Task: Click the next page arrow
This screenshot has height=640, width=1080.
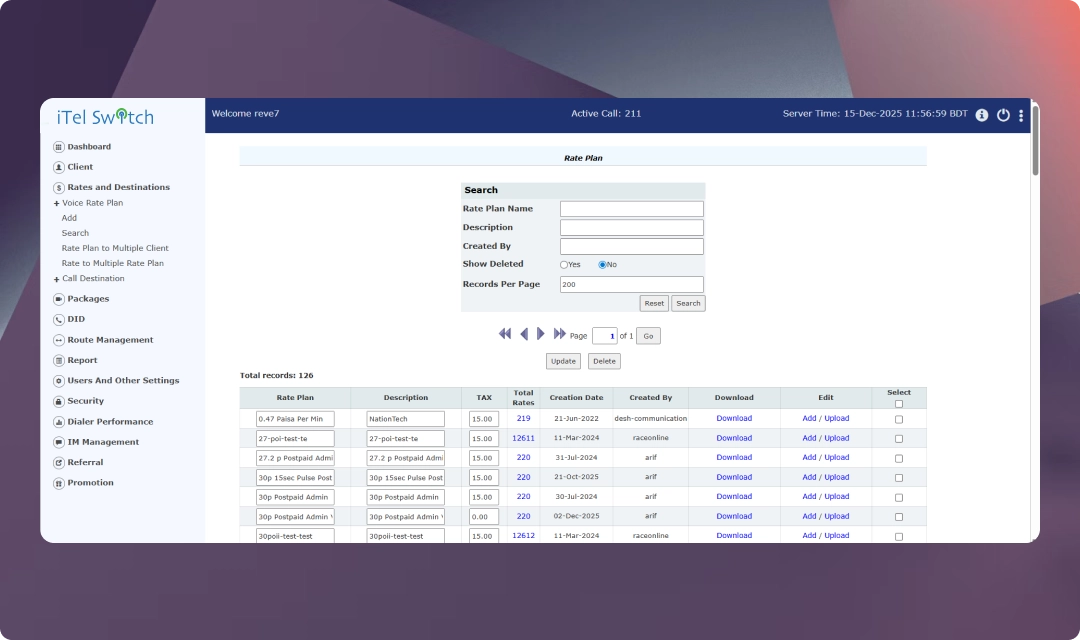Action: 541,334
